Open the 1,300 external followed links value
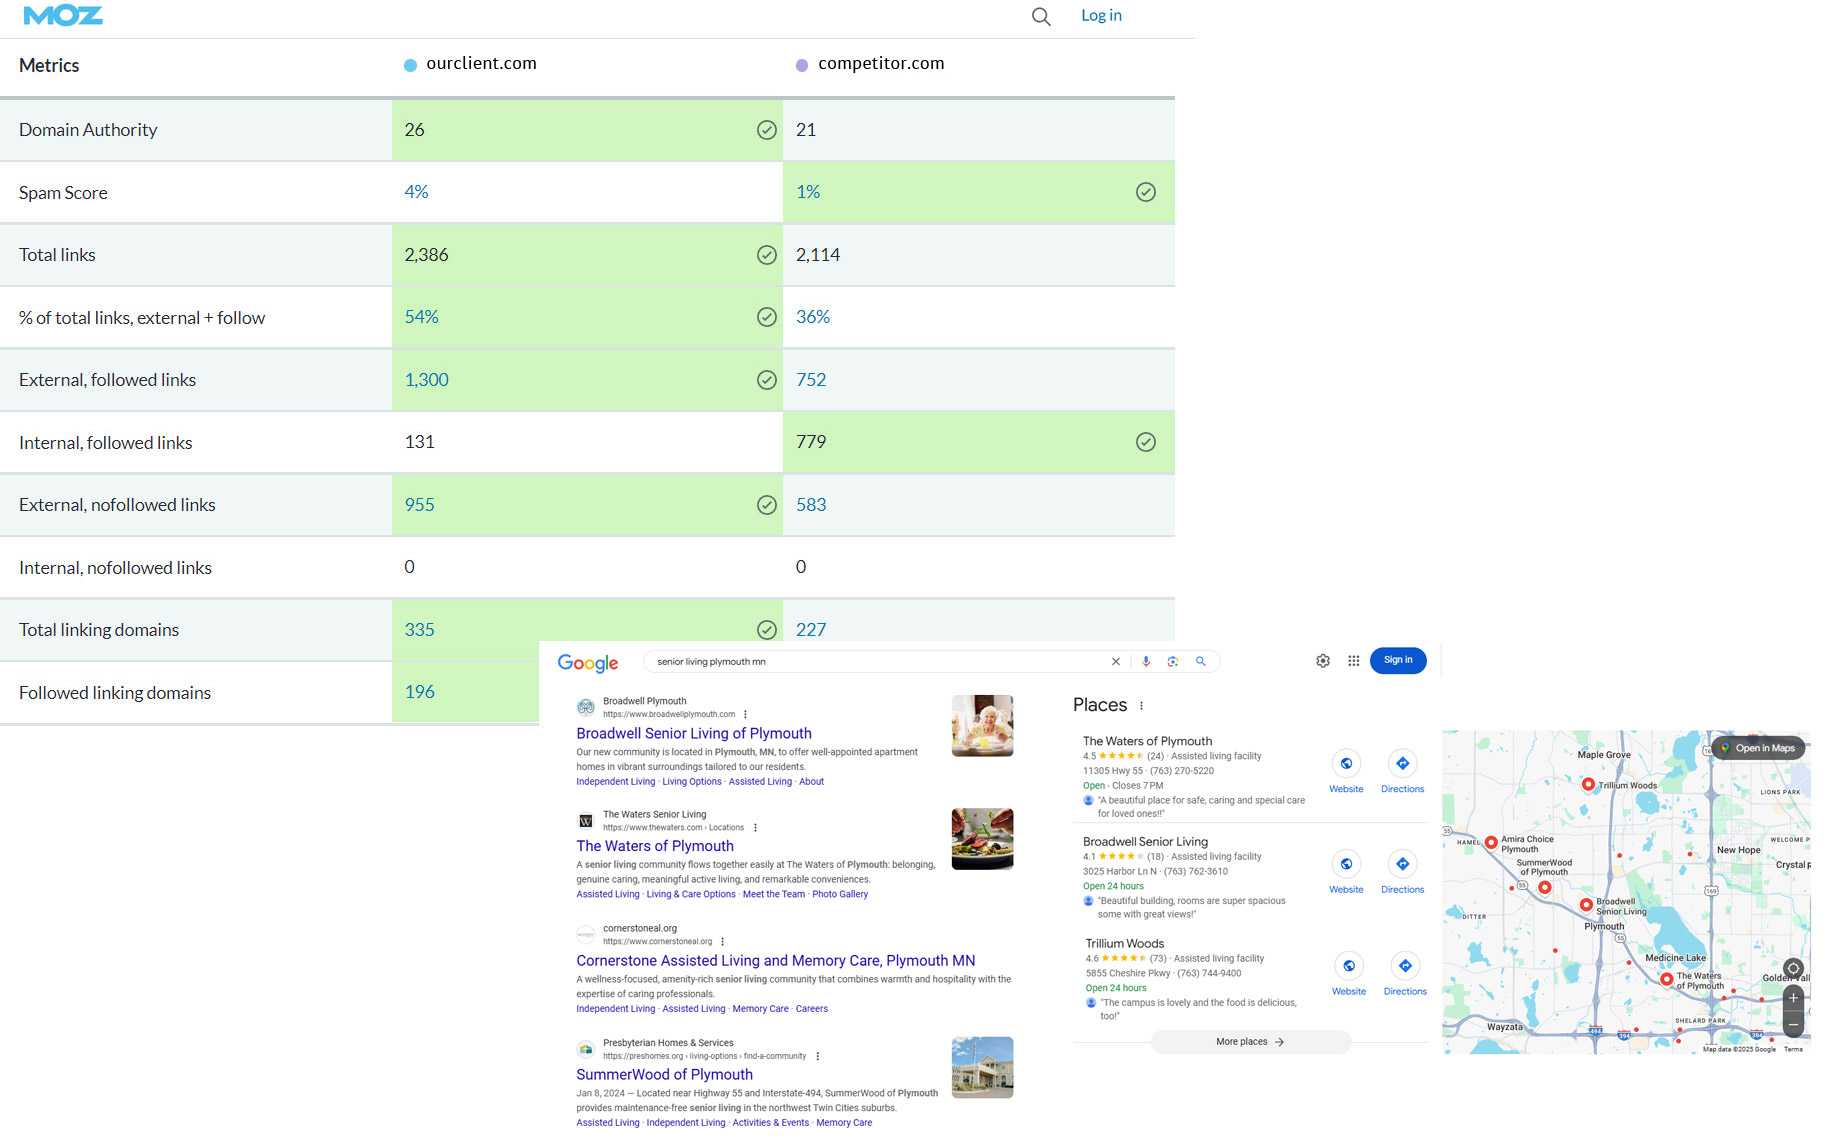 coord(426,380)
